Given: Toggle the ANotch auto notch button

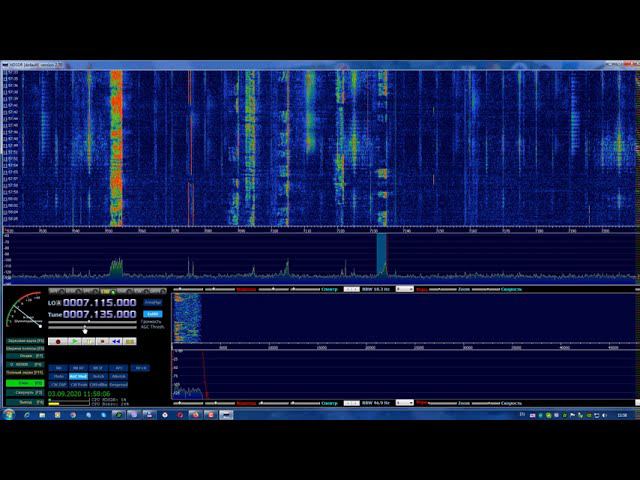Looking at the screenshot, I should (x=119, y=376).
